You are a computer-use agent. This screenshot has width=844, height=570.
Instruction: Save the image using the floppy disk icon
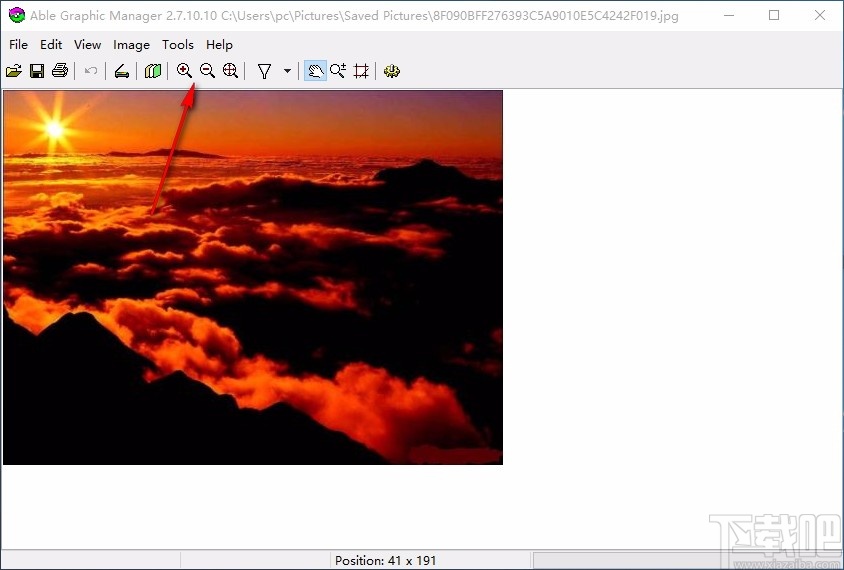[x=37, y=71]
